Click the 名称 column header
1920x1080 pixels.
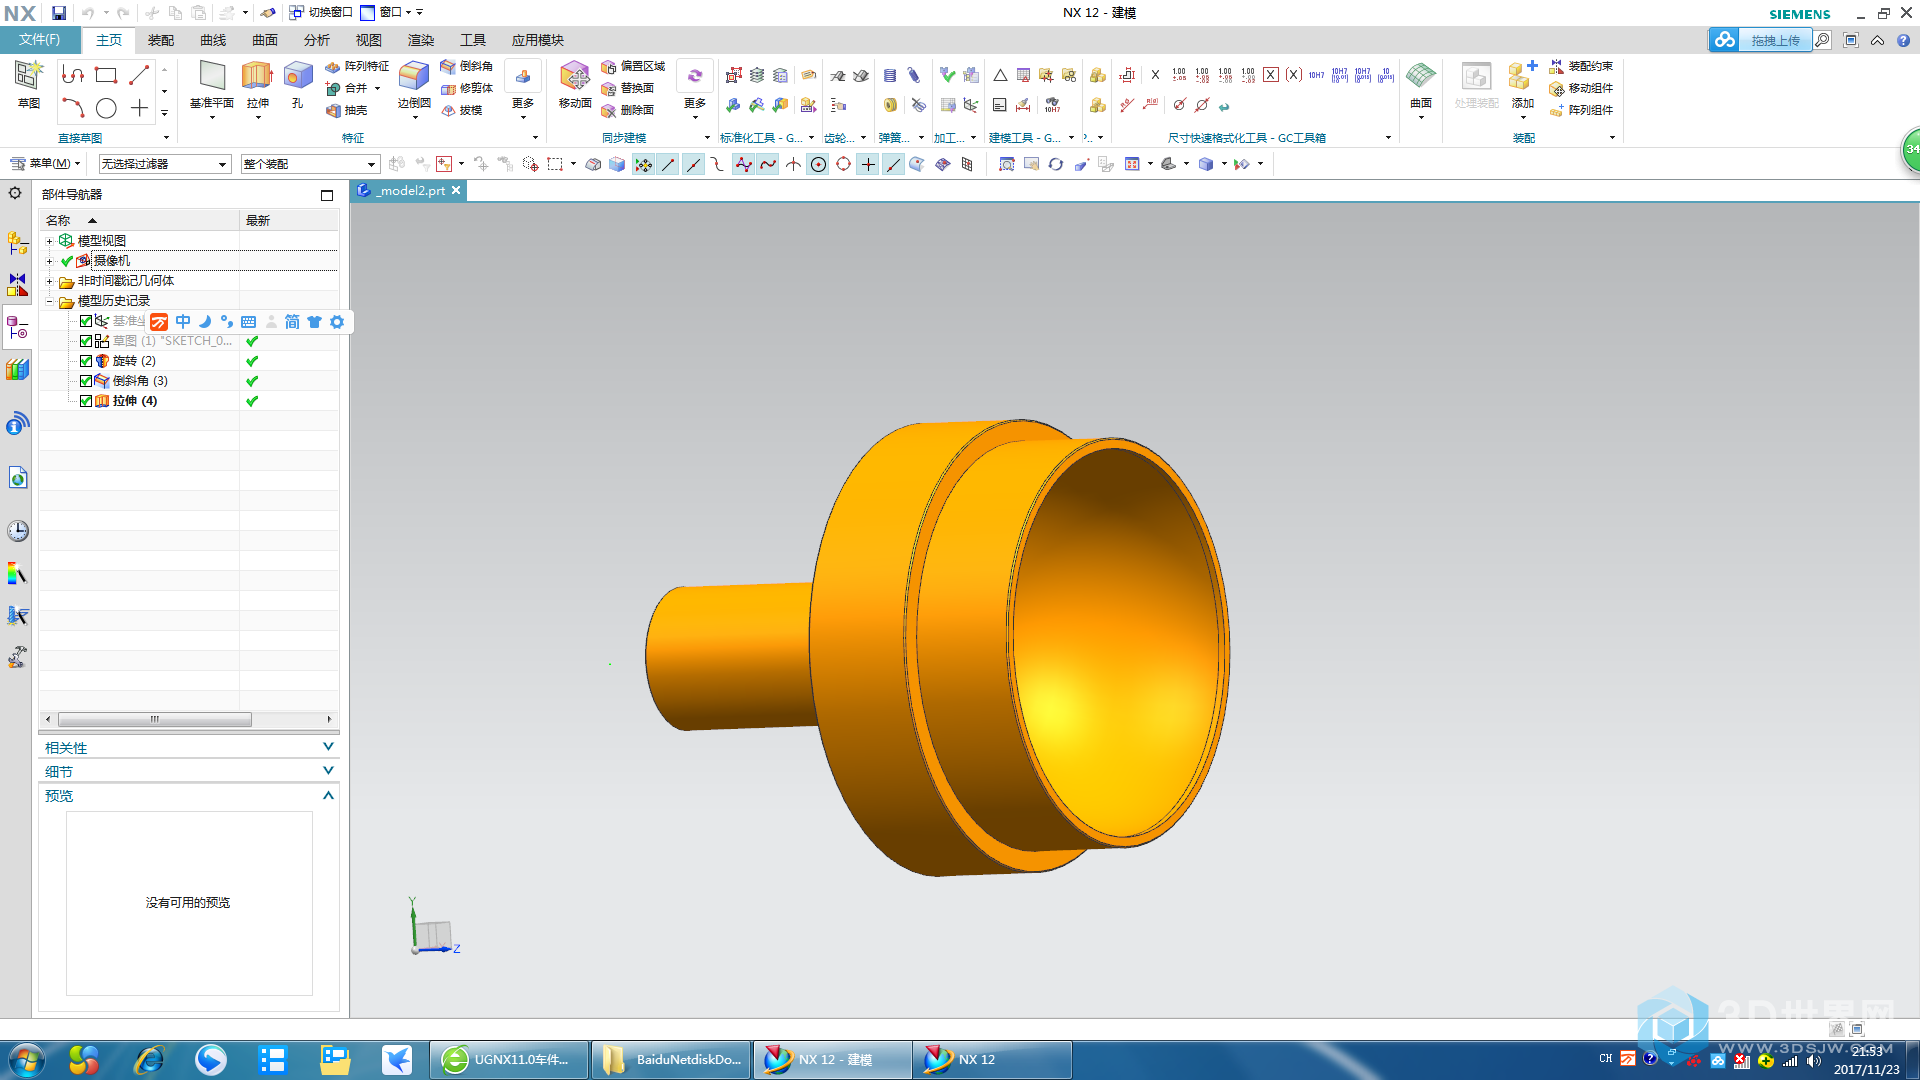[x=139, y=220]
